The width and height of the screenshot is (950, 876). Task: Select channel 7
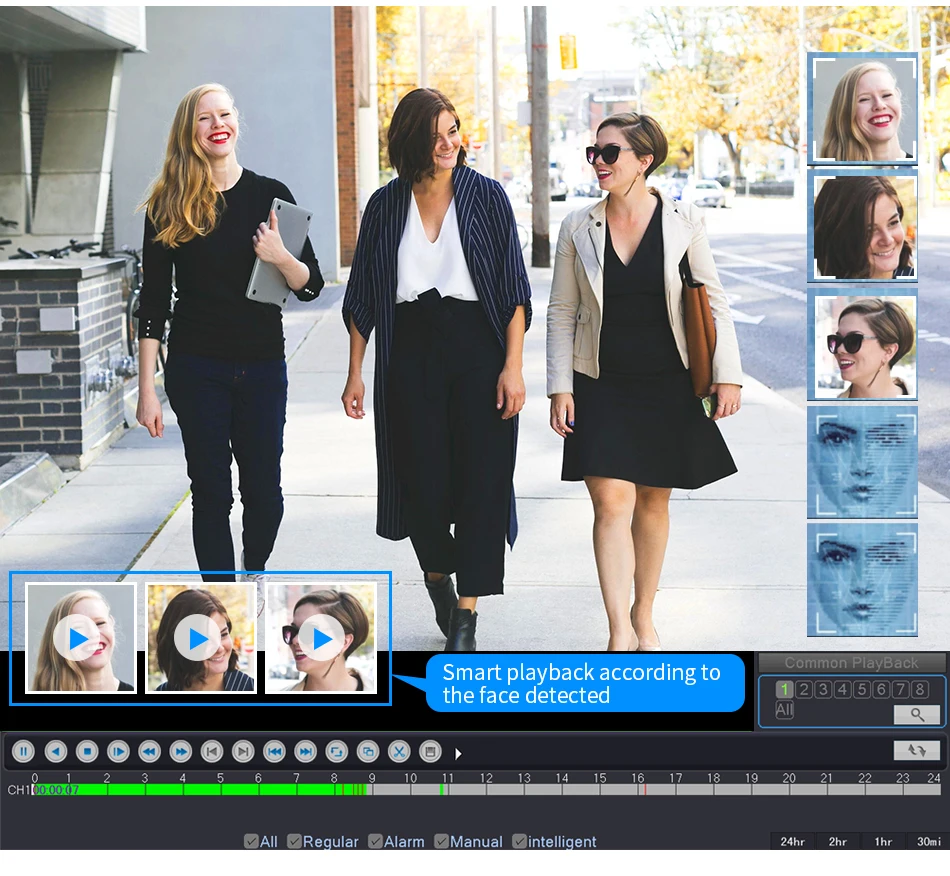point(900,689)
